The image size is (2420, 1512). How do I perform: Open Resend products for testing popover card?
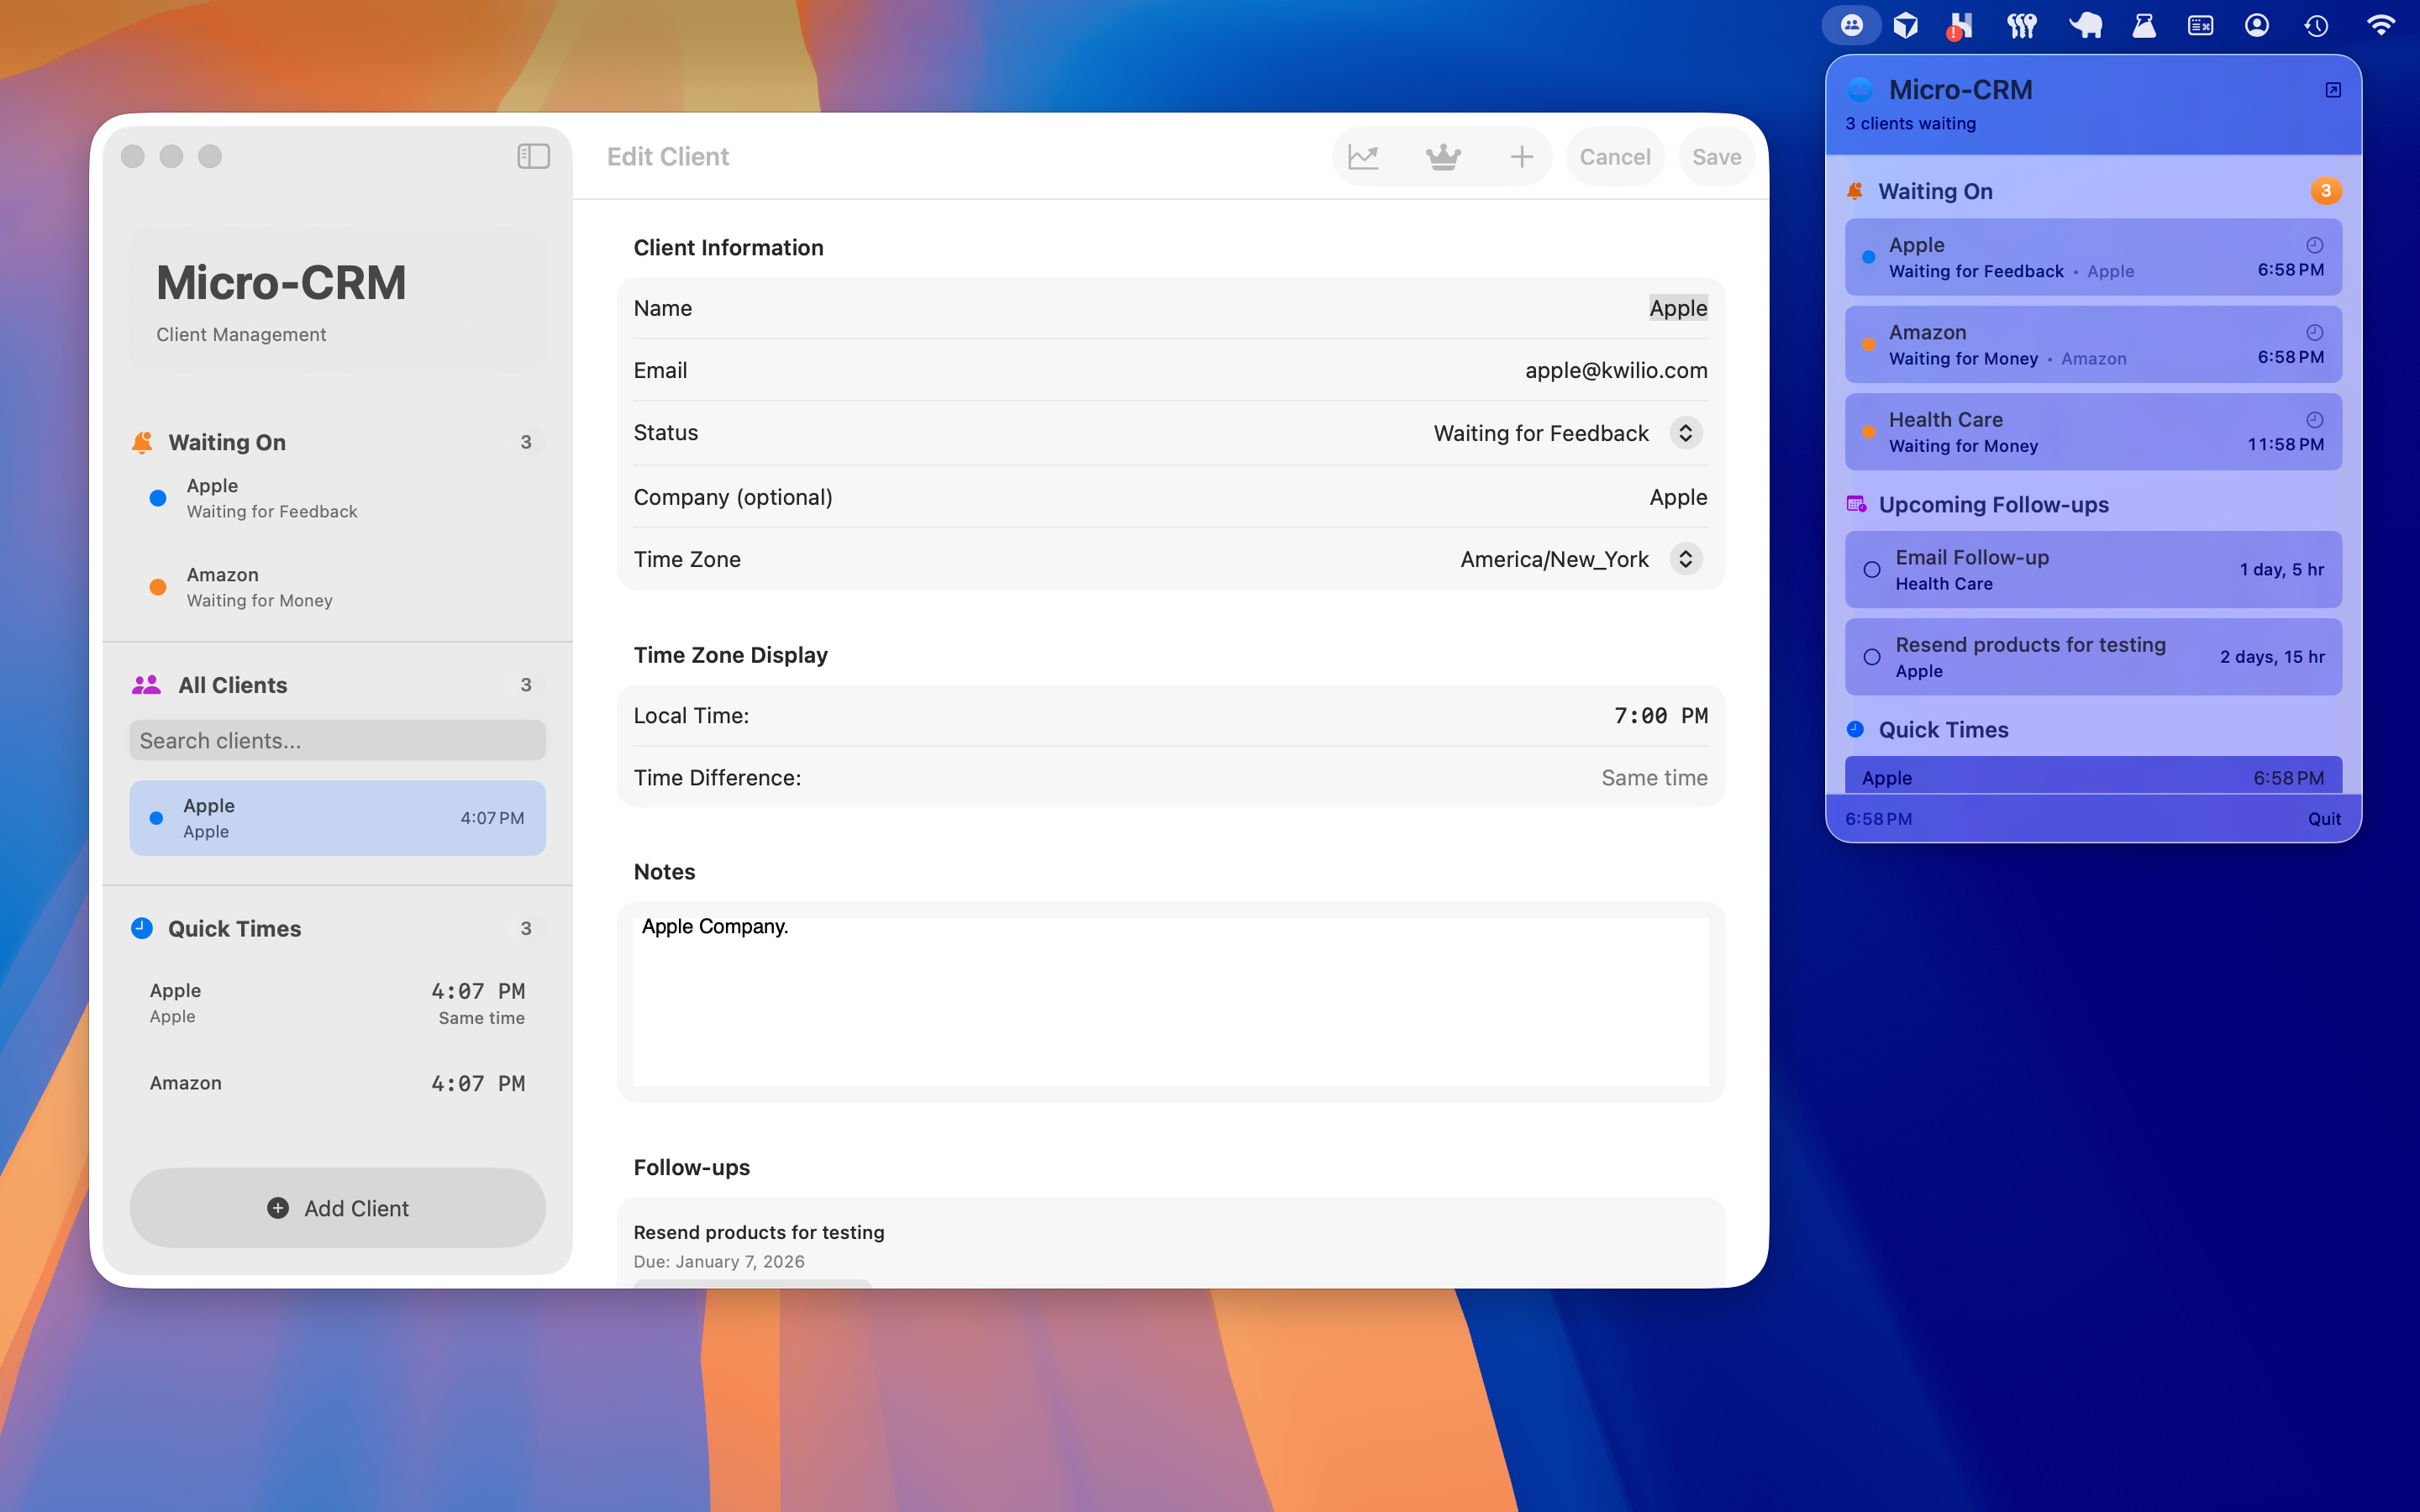pyautogui.click(x=2092, y=656)
